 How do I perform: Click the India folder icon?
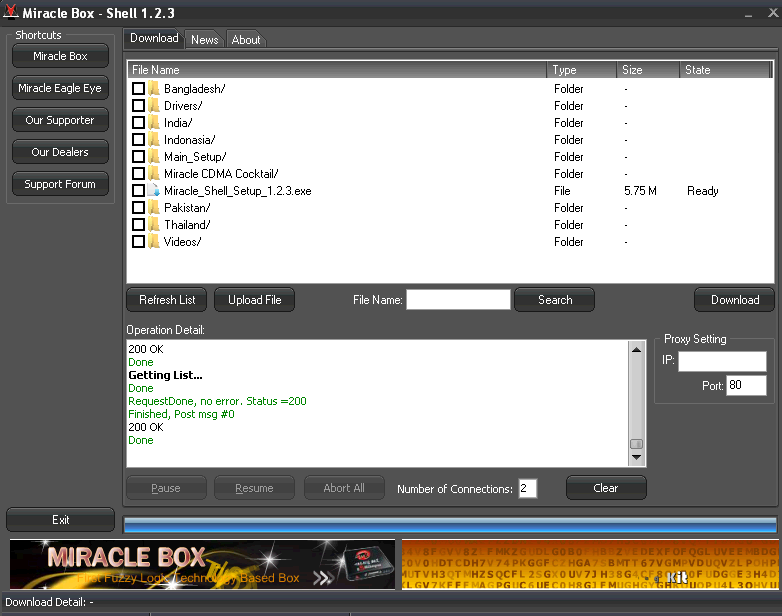click(x=154, y=122)
